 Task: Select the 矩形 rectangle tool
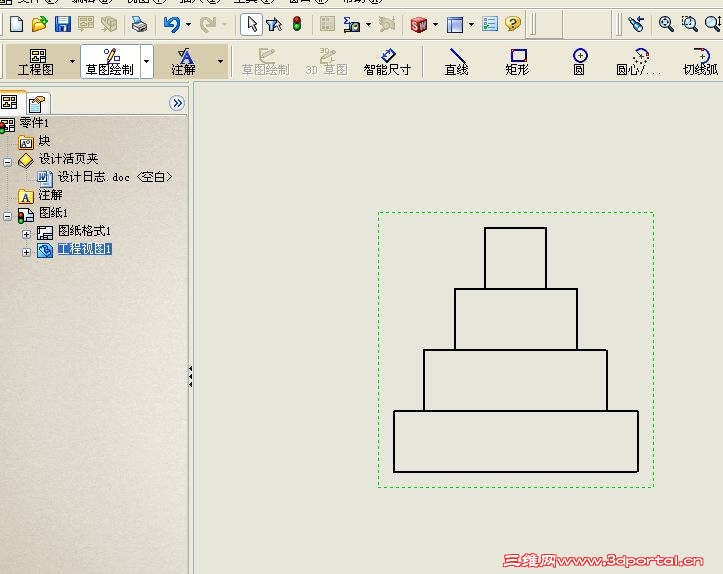(x=517, y=62)
